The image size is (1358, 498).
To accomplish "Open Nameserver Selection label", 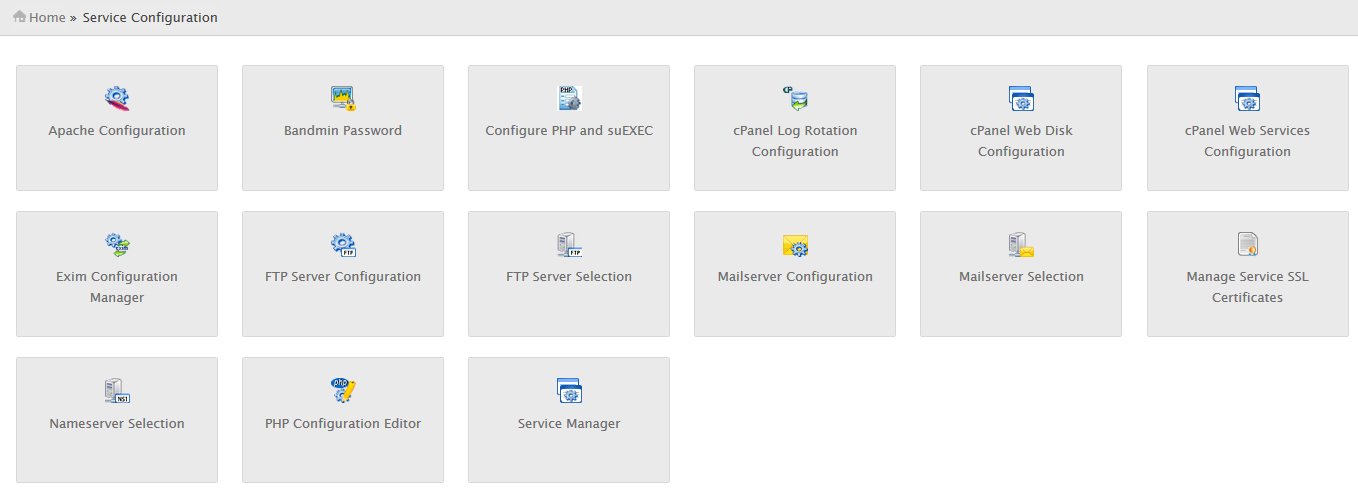I will (117, 424).
